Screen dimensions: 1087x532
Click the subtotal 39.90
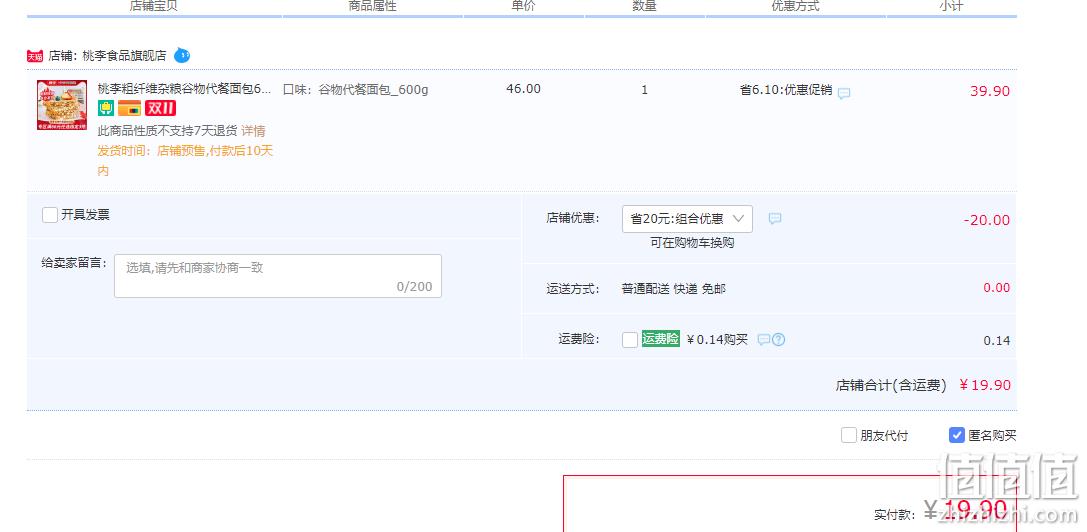[x=990, y=91]
